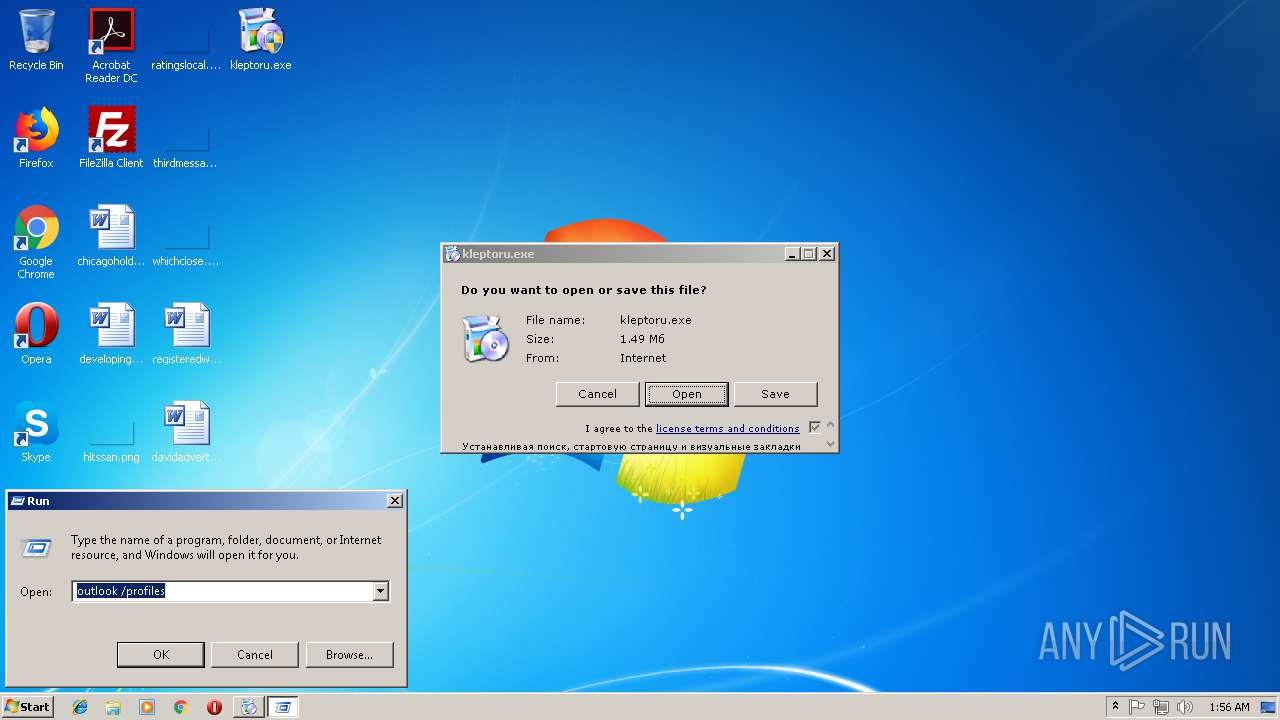
Task: Select the developing Word document
Action: [x=111, y=335]
